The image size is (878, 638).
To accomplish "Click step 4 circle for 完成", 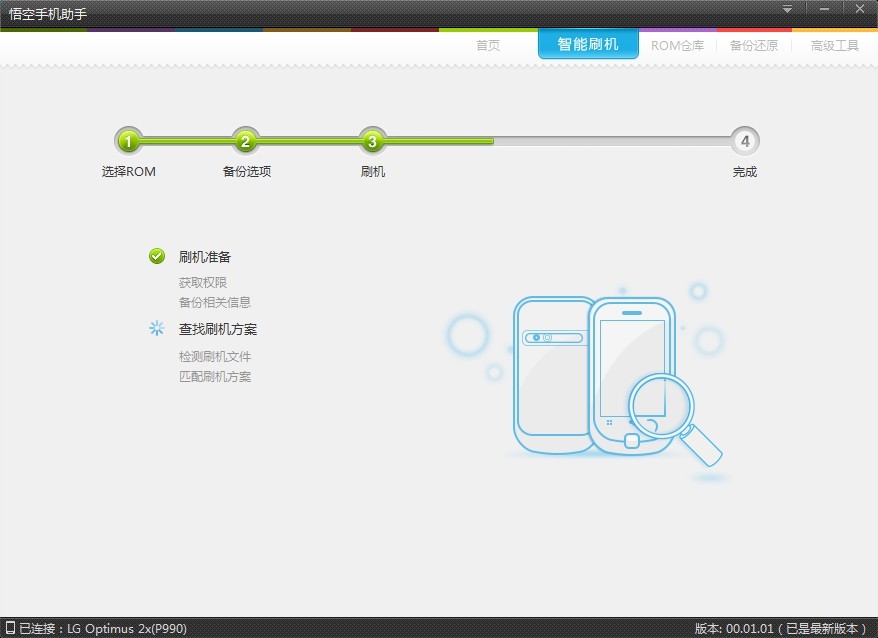I will (x=745, y=141).
